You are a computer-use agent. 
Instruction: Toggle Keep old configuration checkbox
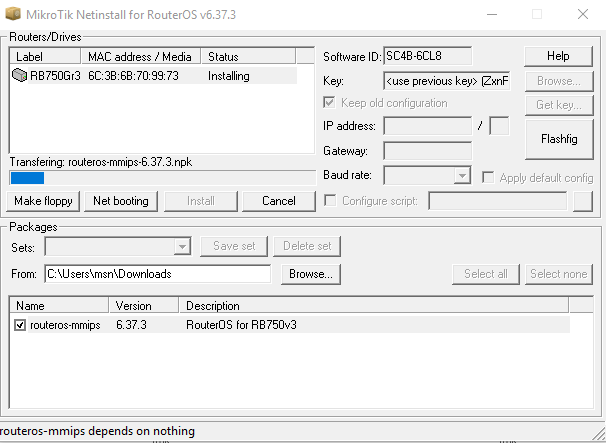[x=331, y=103]
